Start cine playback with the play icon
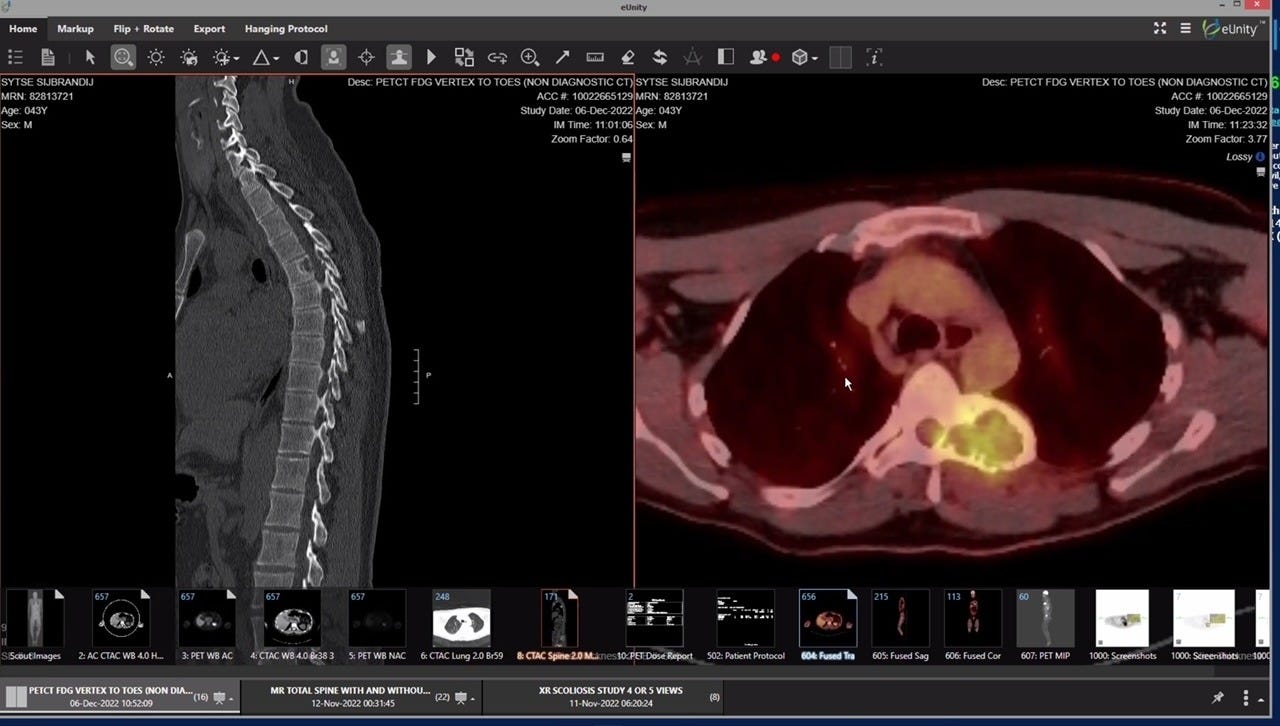The width and height of the screenshot is (1280, 726). point(432,57)
